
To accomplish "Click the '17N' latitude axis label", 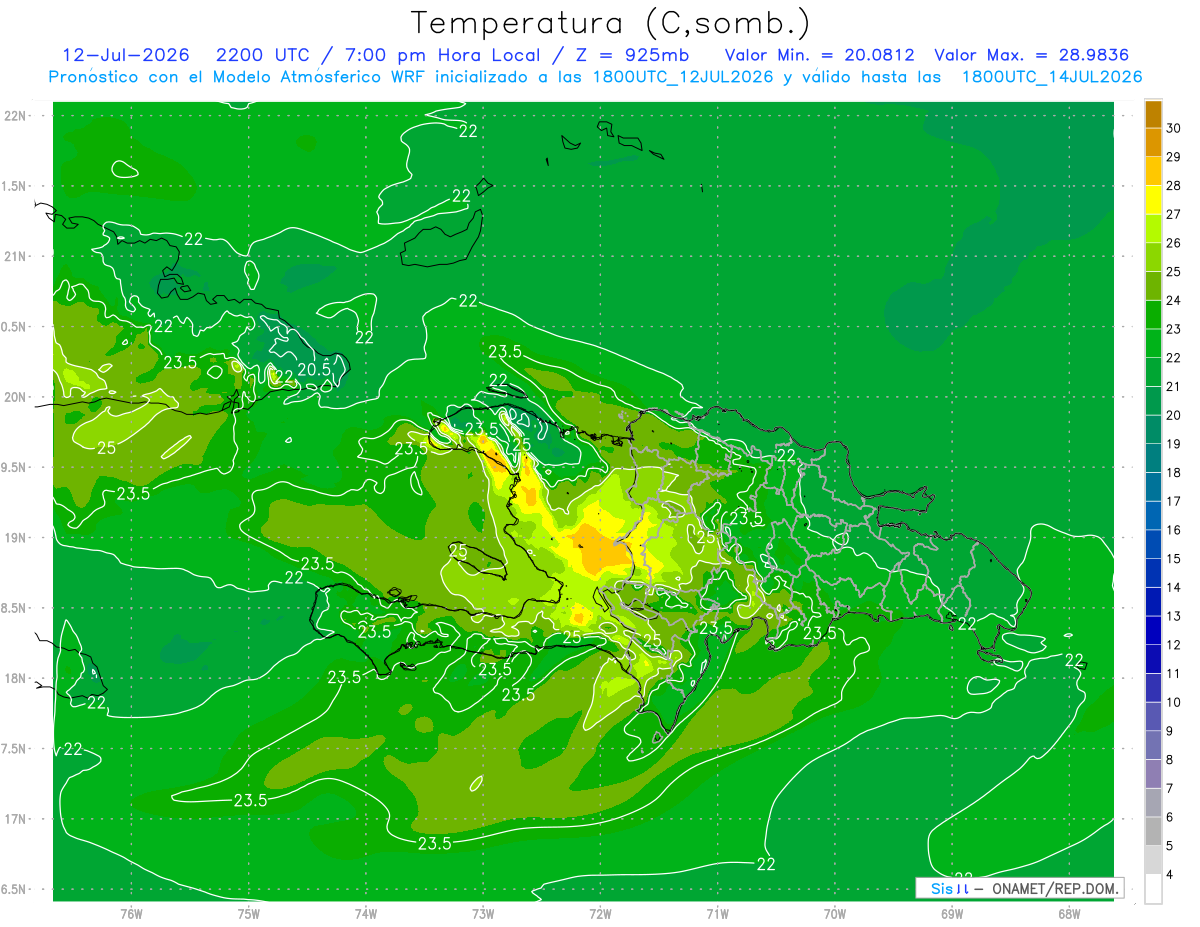I will pyautogui.click(x=16, y=819).
